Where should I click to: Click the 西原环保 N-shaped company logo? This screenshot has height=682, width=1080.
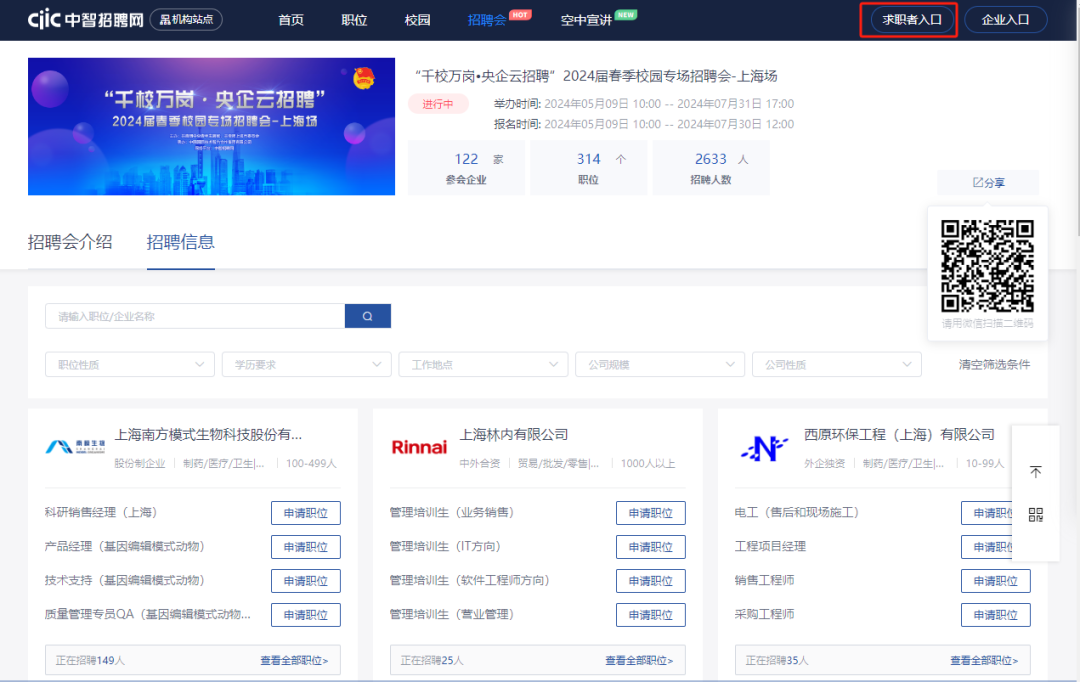coord(765,447)
